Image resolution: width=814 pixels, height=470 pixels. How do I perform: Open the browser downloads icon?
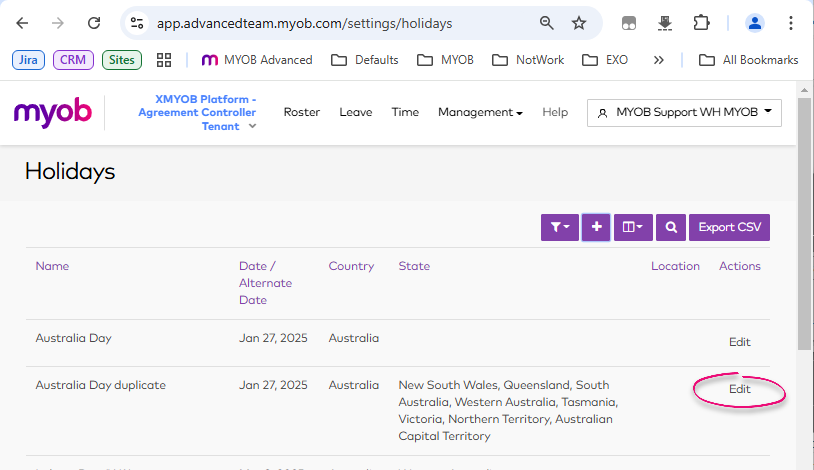tap(665, 23)
